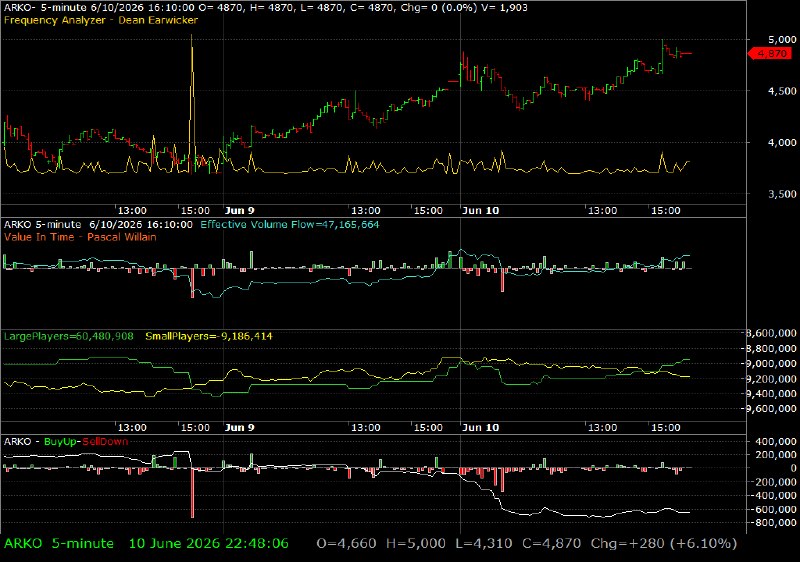
Task: Click the status bar 'L=4,310' value
Action: 484,544
